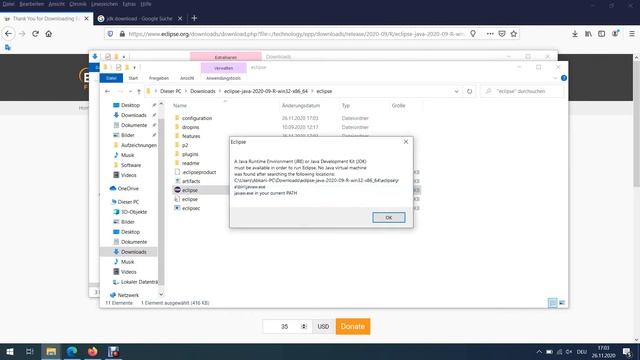The width and height of the screenshot is (640, 360).
Task: Select the dropins folder
Action: click(191, 127)
